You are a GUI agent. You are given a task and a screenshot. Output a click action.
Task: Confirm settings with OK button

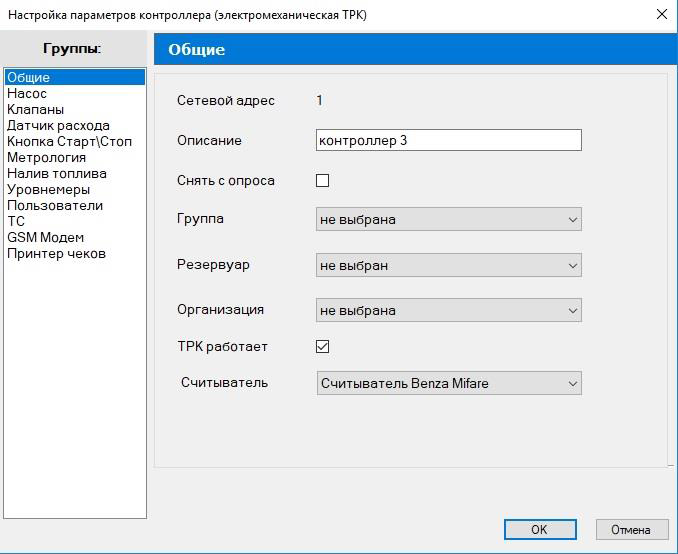[x=540, y=529]
